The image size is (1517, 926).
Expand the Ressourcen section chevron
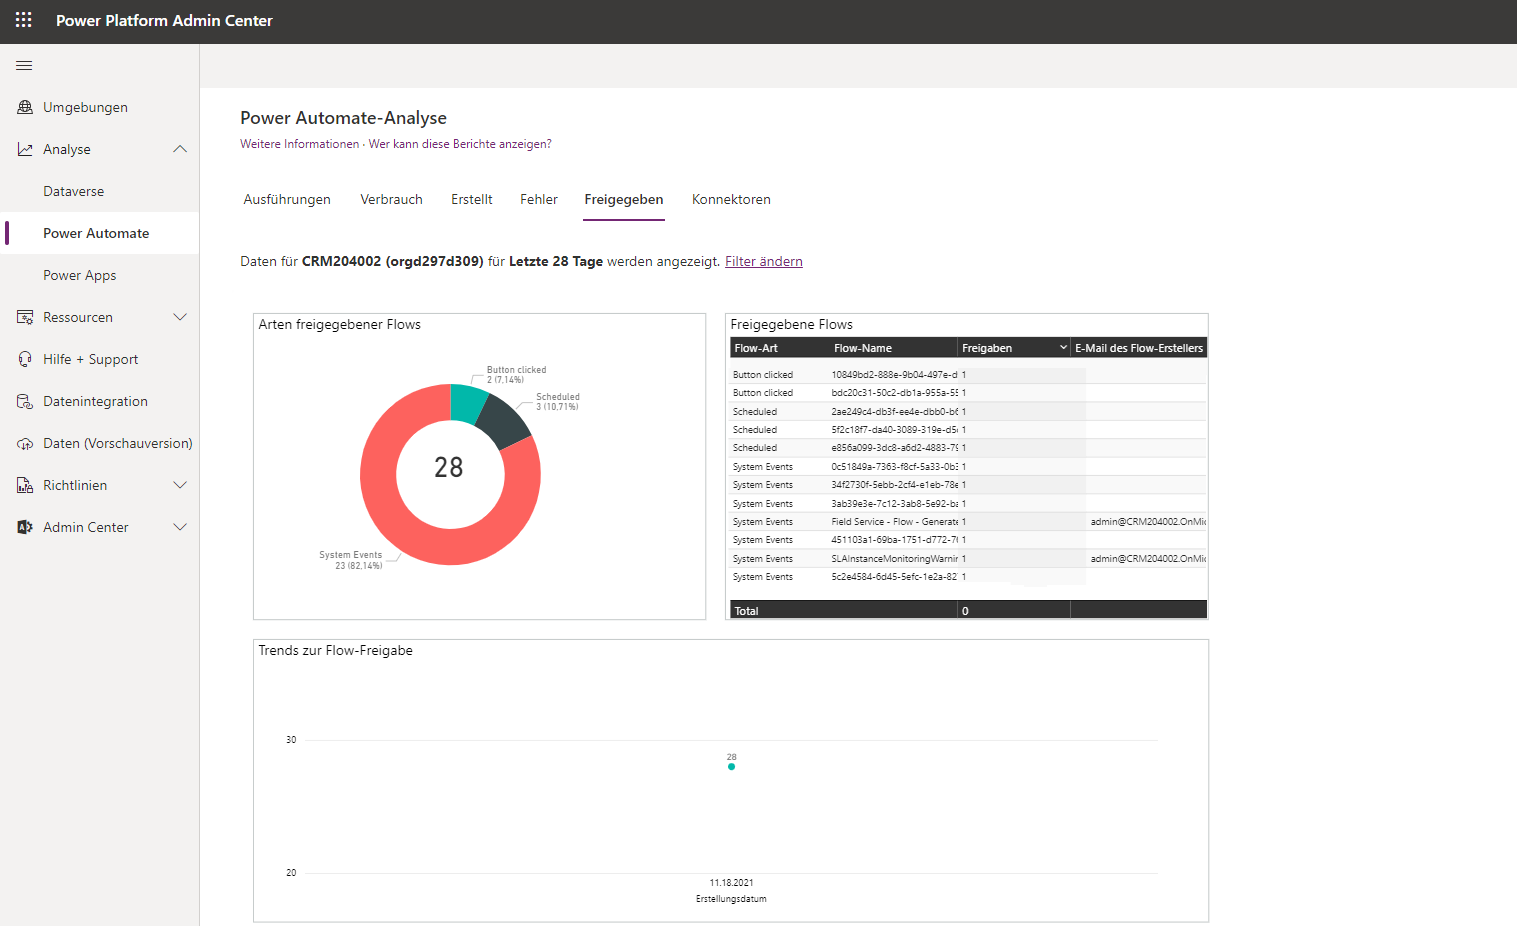180,317
